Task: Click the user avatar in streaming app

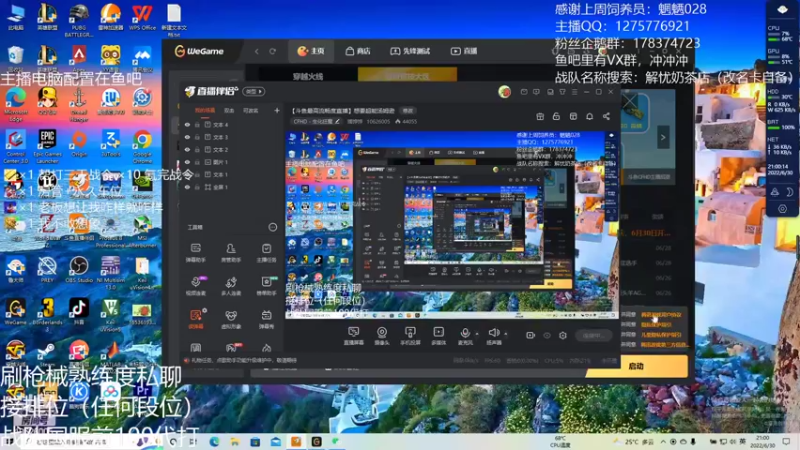Action: pyautogui.click(x=505, y=92)
